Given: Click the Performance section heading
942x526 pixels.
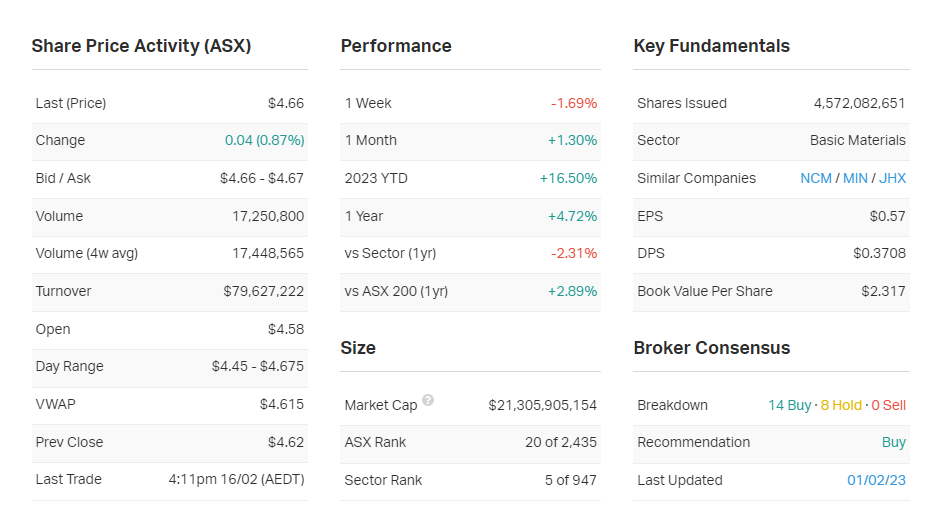Looking at the screenshot, I should coord(396,46).
